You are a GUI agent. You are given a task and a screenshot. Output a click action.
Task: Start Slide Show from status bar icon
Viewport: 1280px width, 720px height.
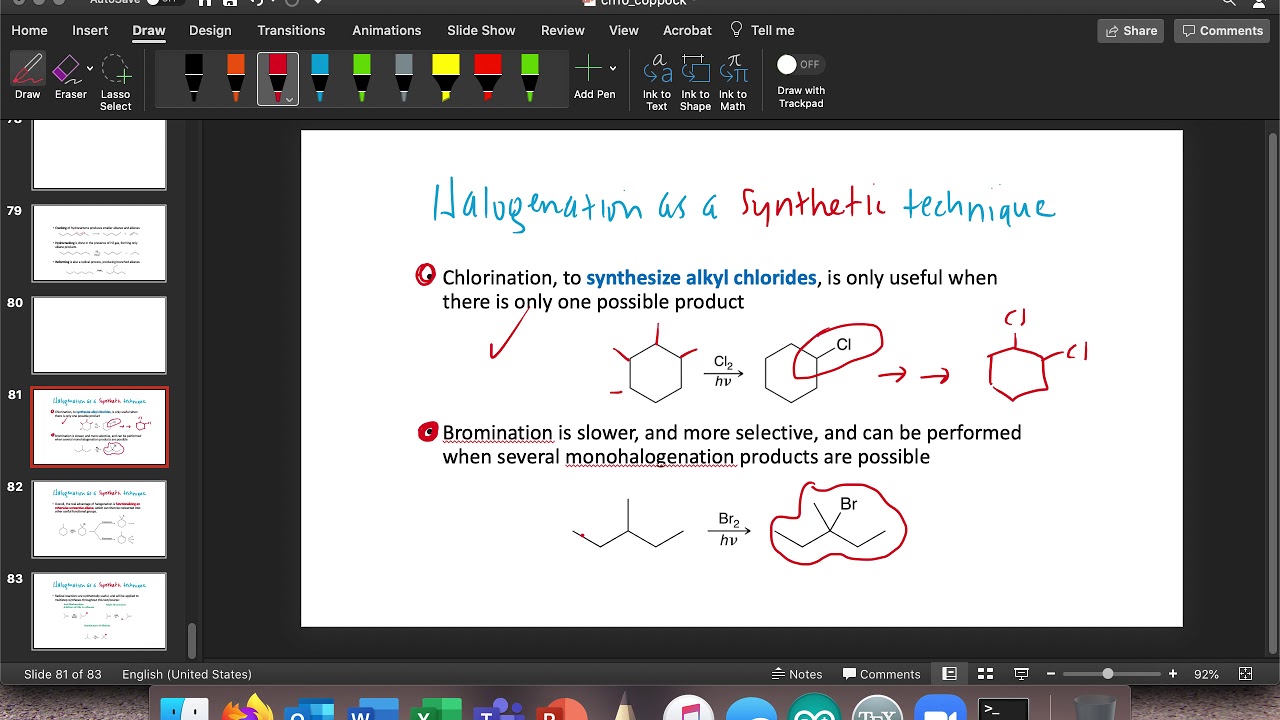tap(1021, 674)
